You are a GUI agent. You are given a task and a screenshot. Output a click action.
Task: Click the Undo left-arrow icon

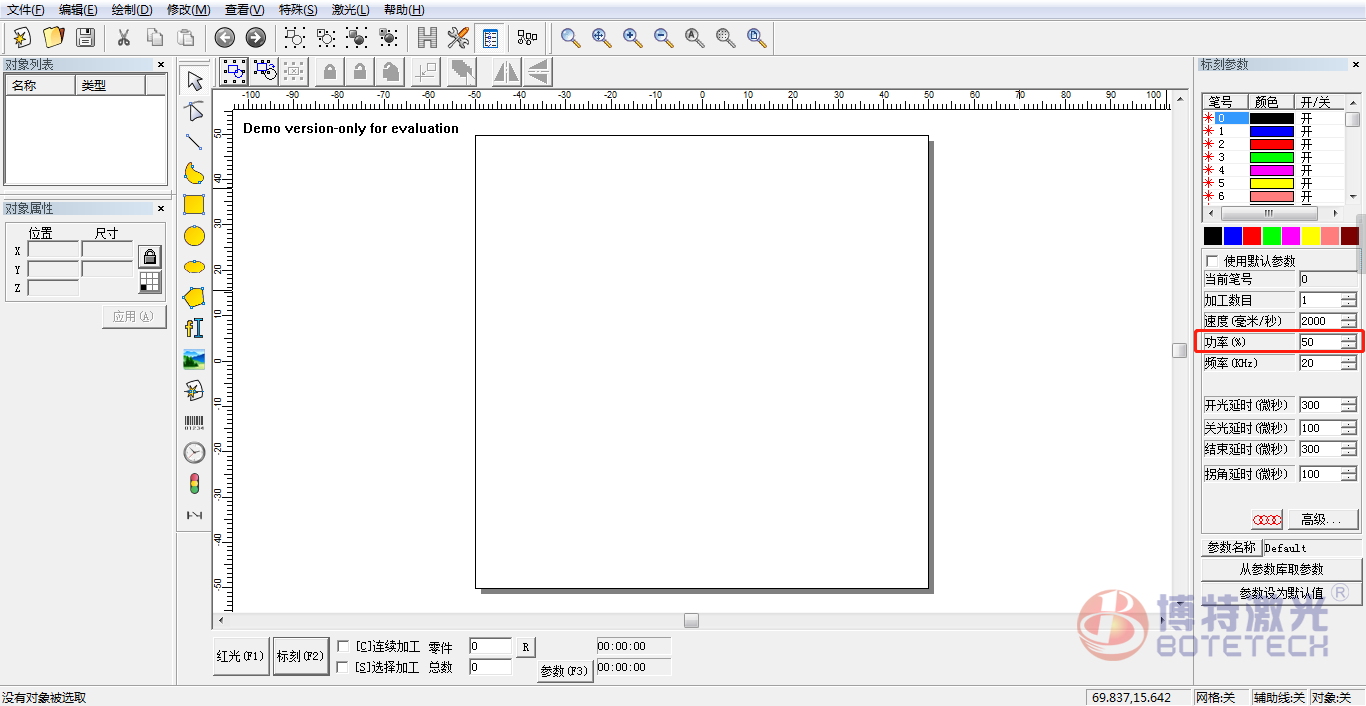pyautogui.click(x=225, y=38)
